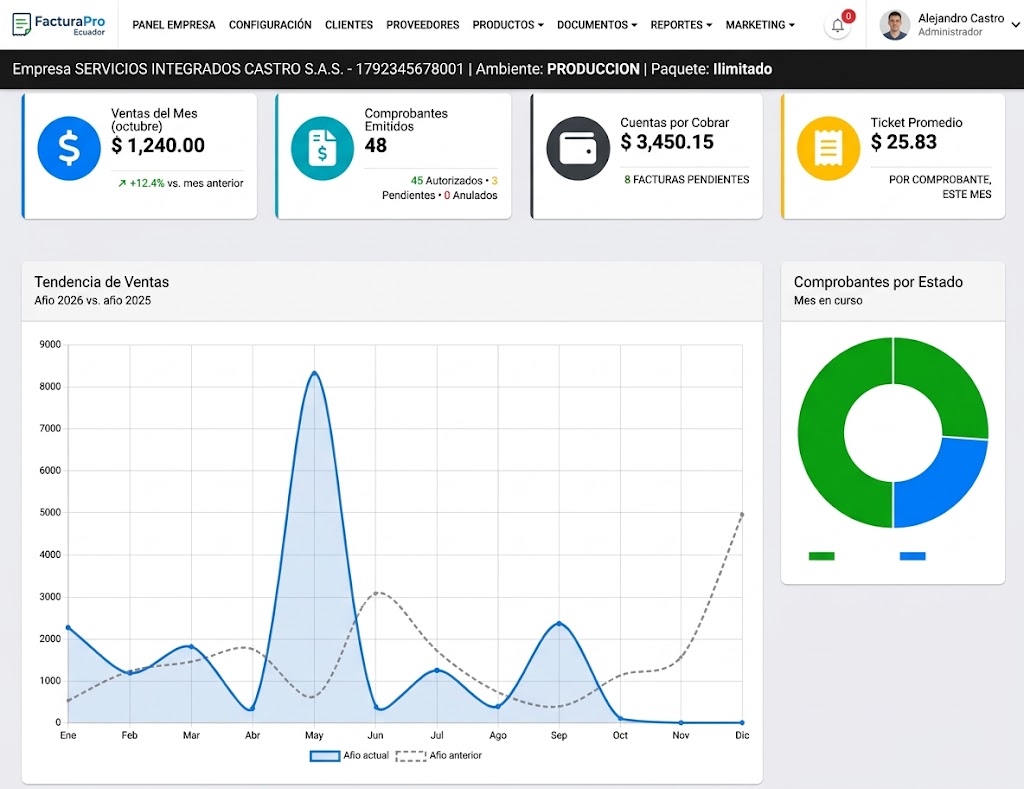
Task: Toggle the Año actual legend series
Action: [x=349, y=756]
